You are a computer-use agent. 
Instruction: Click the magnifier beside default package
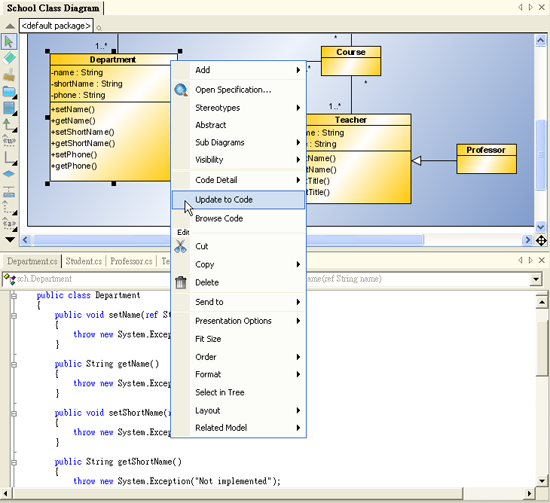click(x=99, y=28)
